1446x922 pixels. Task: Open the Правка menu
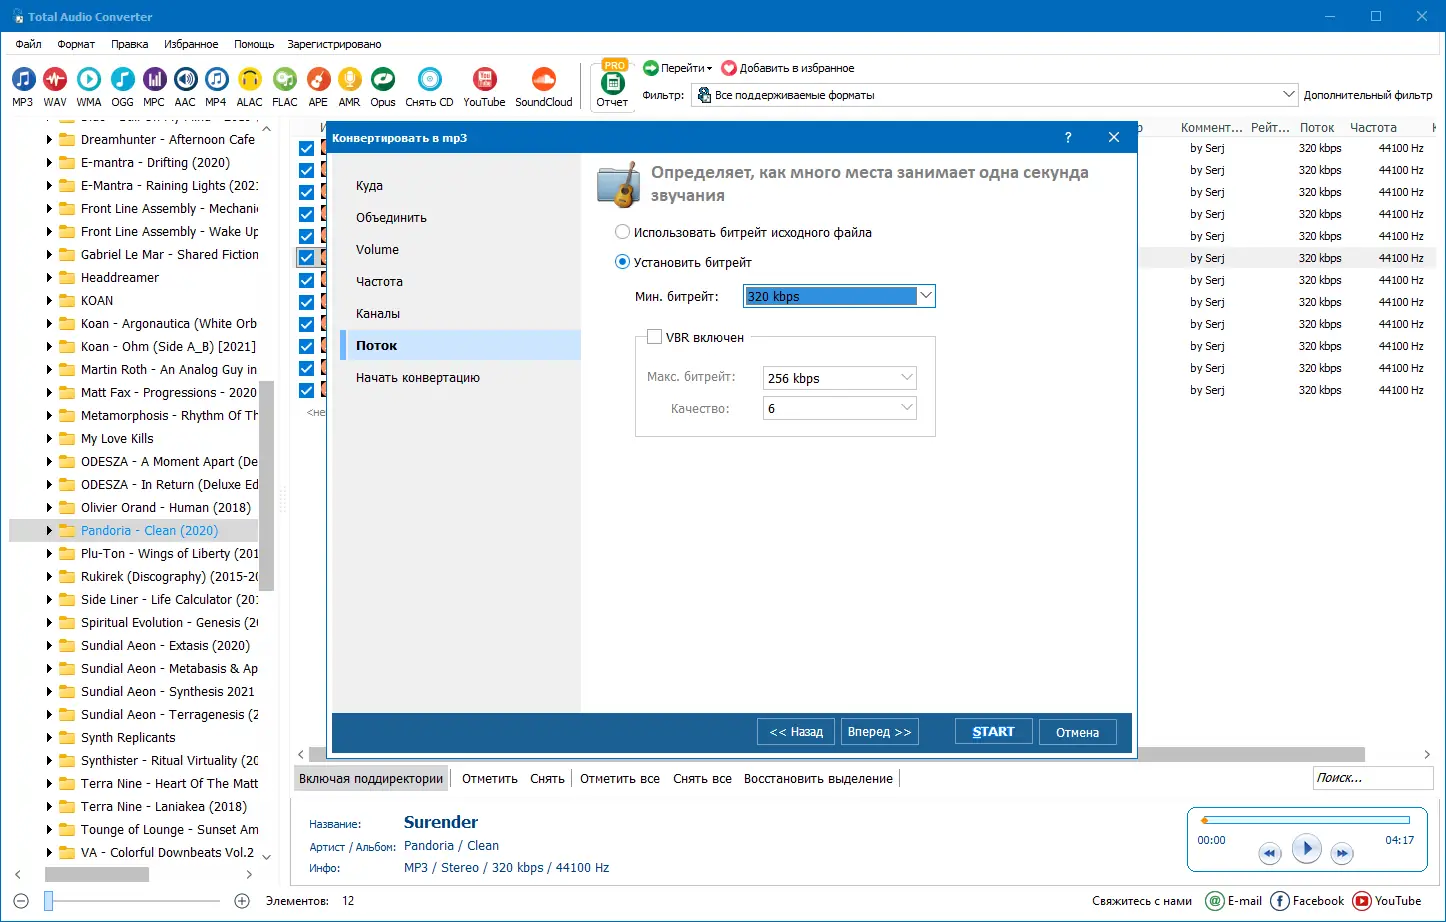pyautogui.click(x=130, y=44)
